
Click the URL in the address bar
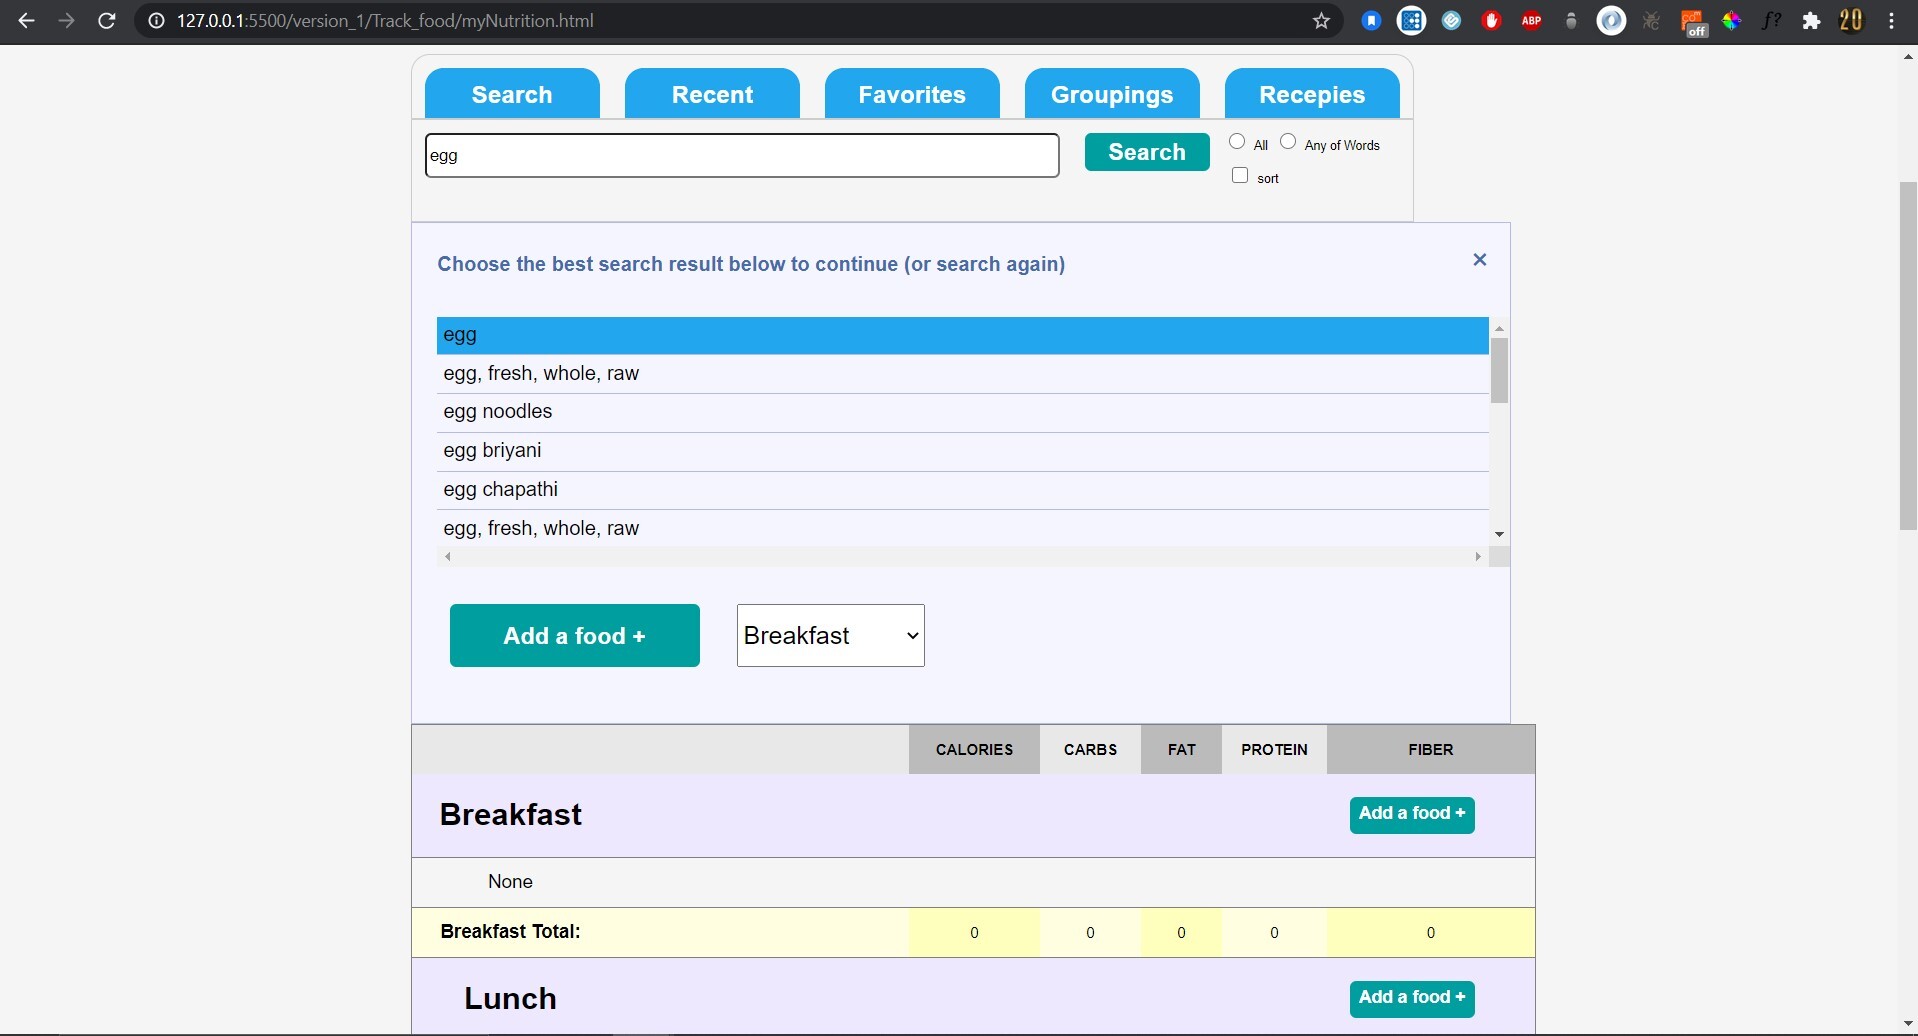click(x=386, y=21)
